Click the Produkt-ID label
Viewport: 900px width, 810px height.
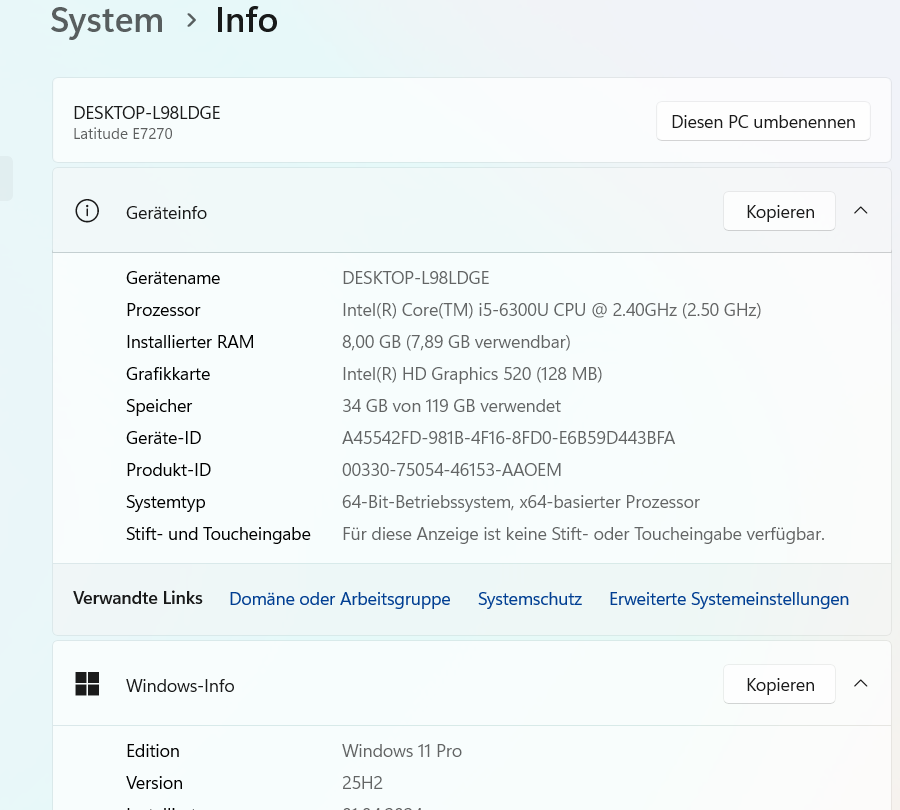pyautogui.click(x=169, y=470)
